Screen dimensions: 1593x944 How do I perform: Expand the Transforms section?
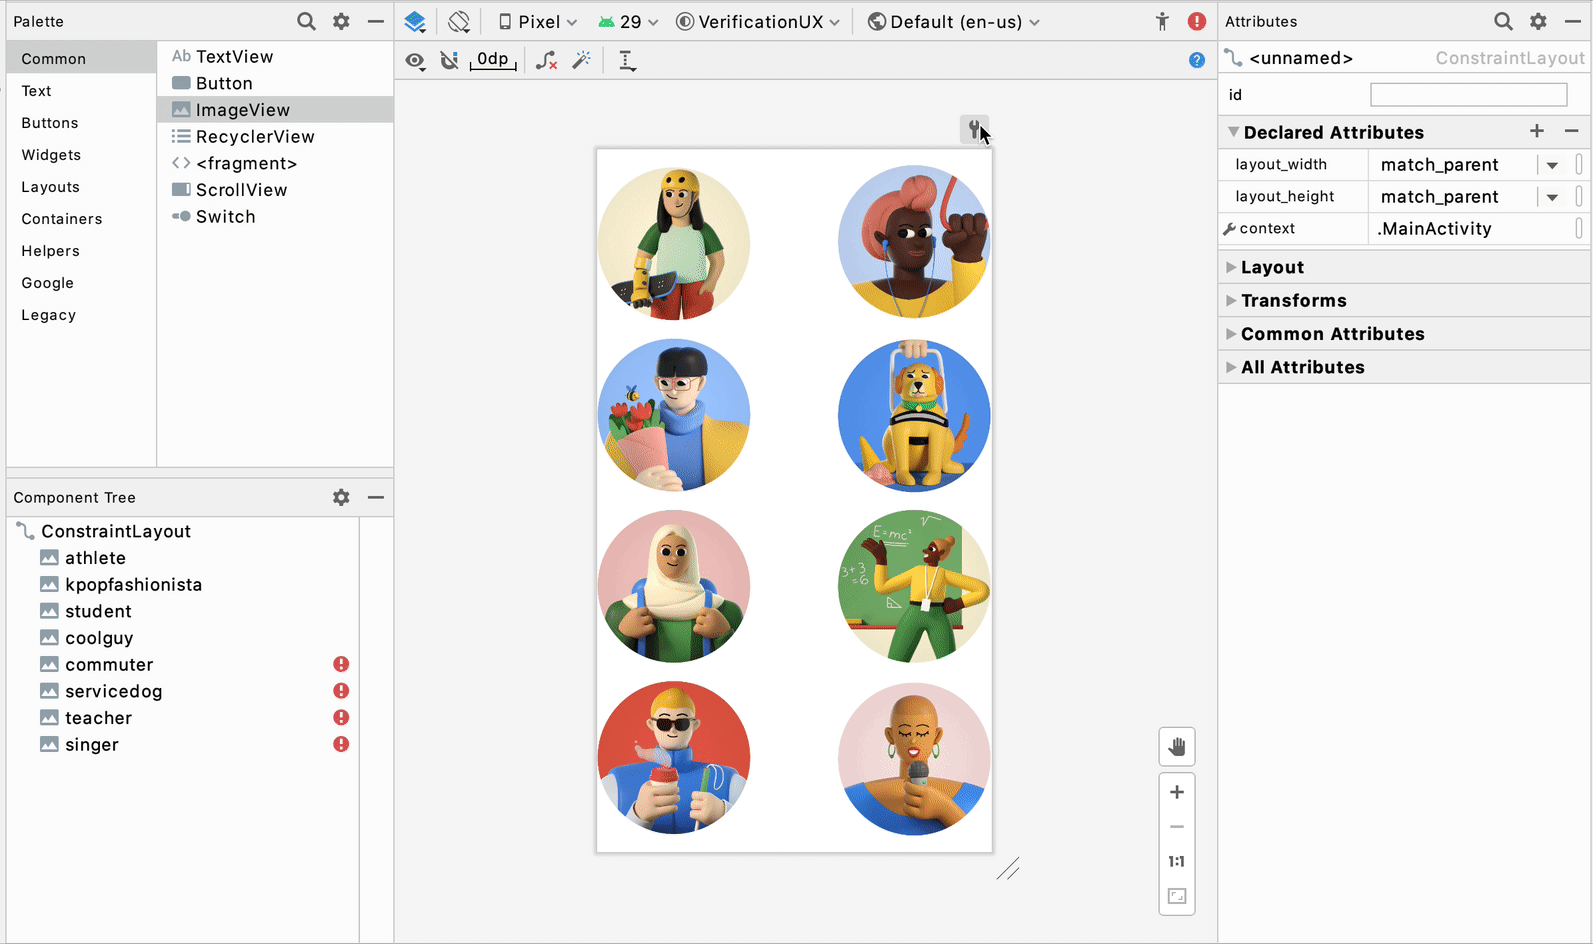[x=1231, y=300]
